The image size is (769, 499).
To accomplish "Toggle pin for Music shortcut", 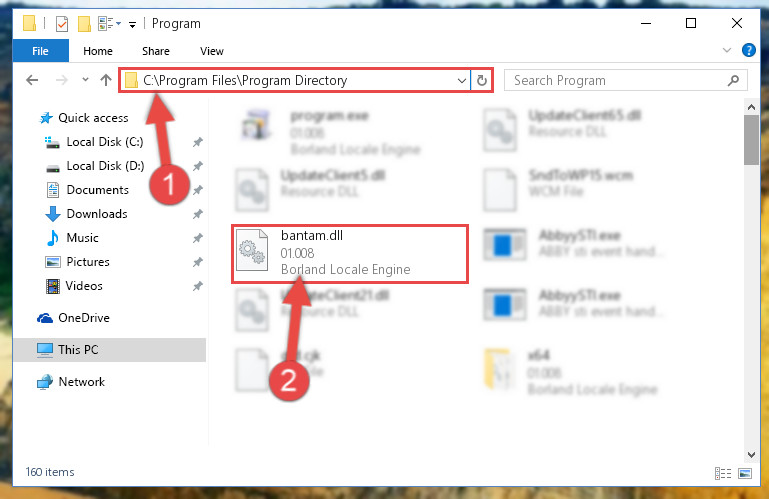I will point(198,238).
